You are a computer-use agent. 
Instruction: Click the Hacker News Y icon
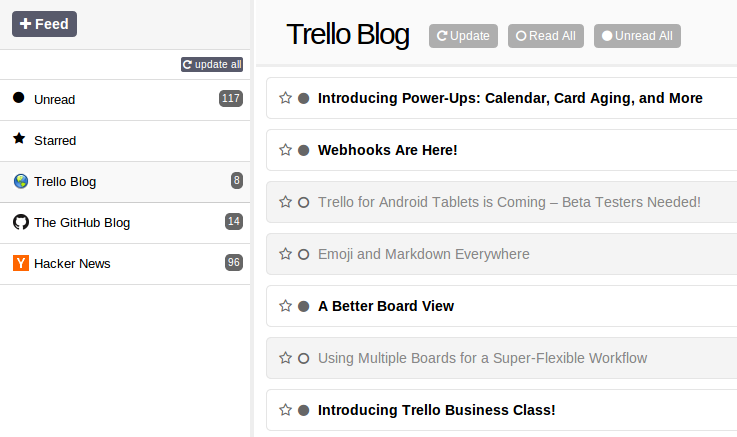pos(20,263)
